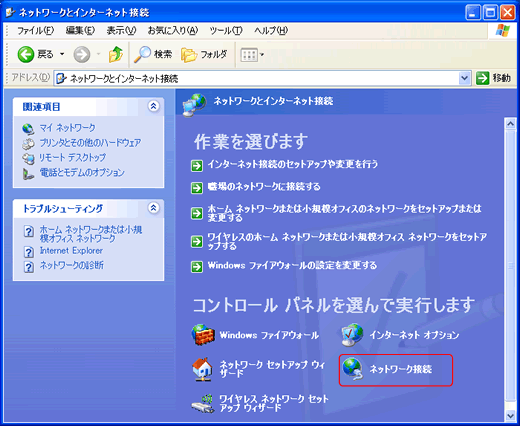Click the green Back arrow button
This screenshot has width=520, height=426.
click(25, 54)
